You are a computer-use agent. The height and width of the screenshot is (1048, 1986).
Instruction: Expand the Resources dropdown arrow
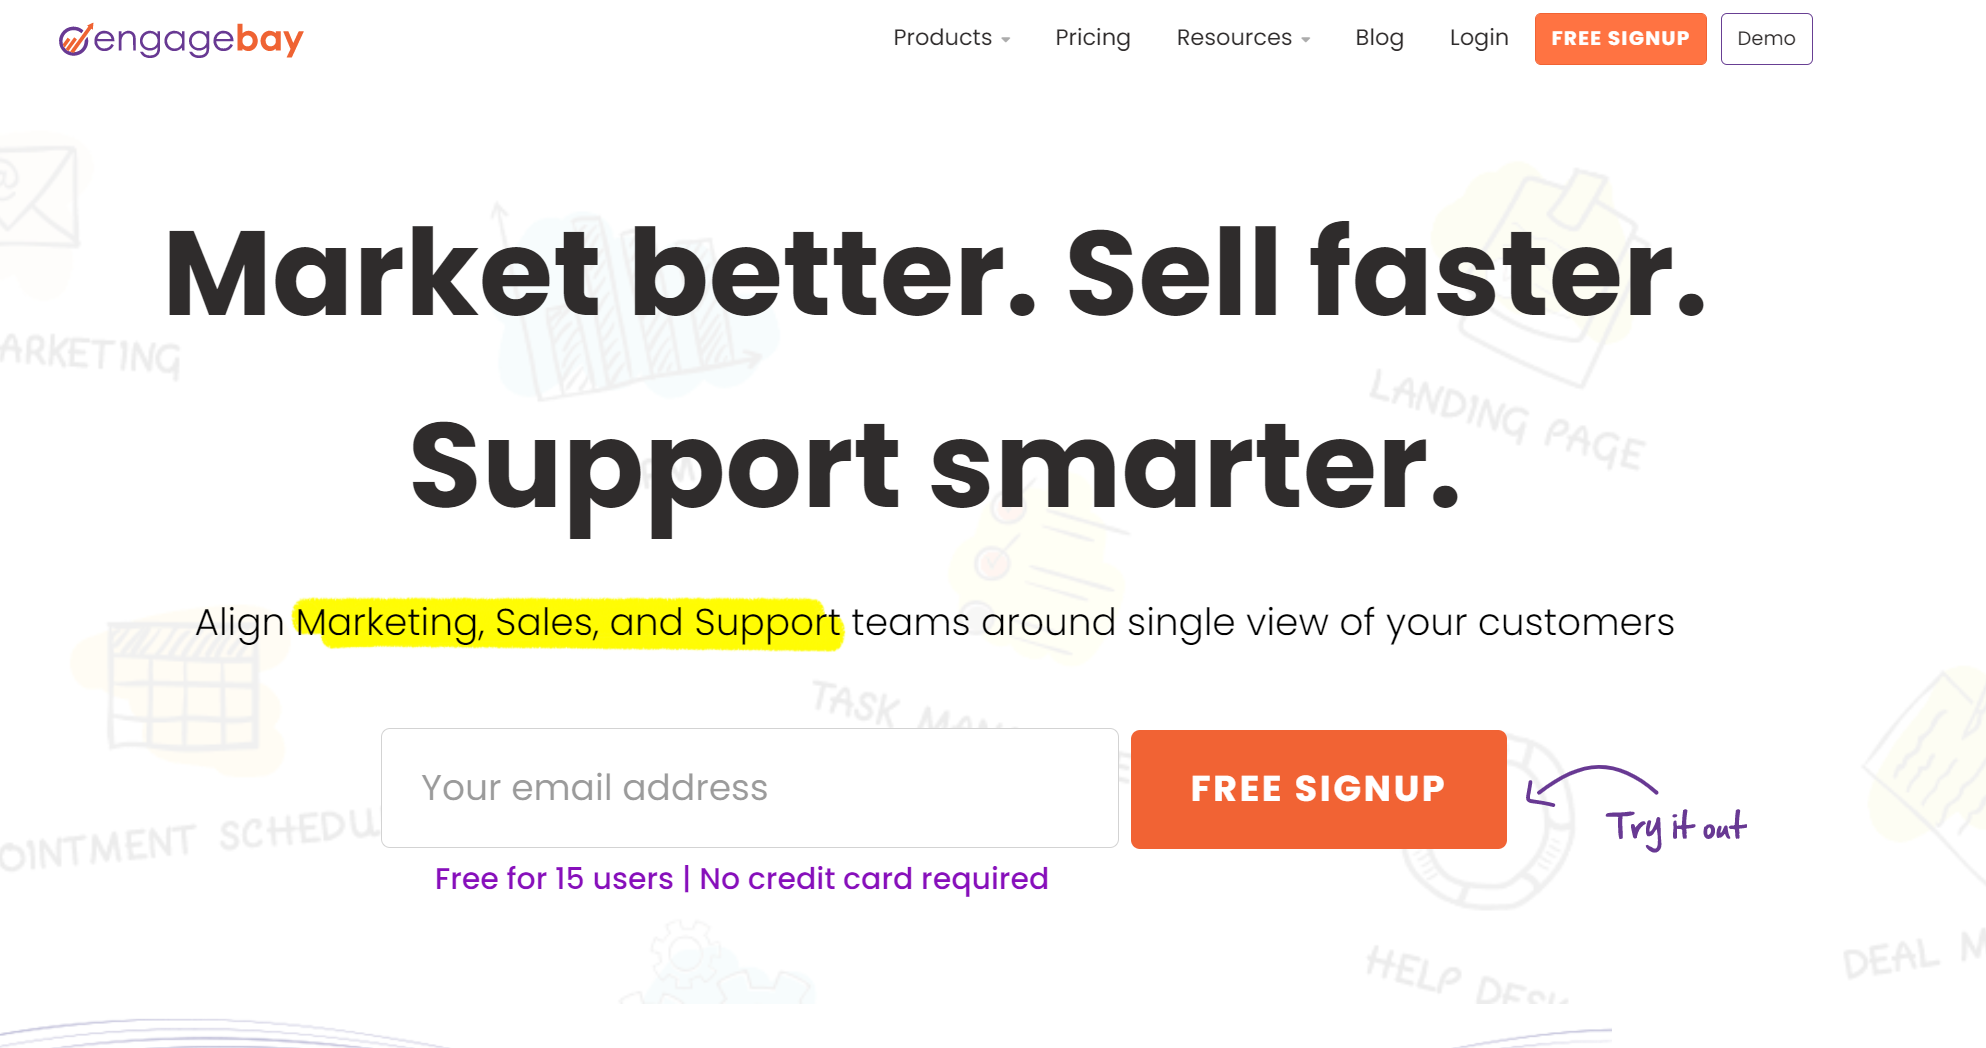[1306, 40]
